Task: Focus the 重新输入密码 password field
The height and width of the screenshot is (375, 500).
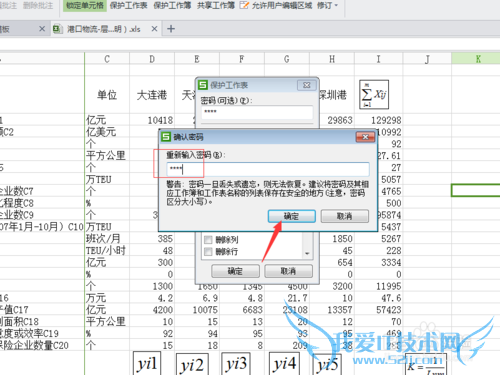Action: click(268, 169)
